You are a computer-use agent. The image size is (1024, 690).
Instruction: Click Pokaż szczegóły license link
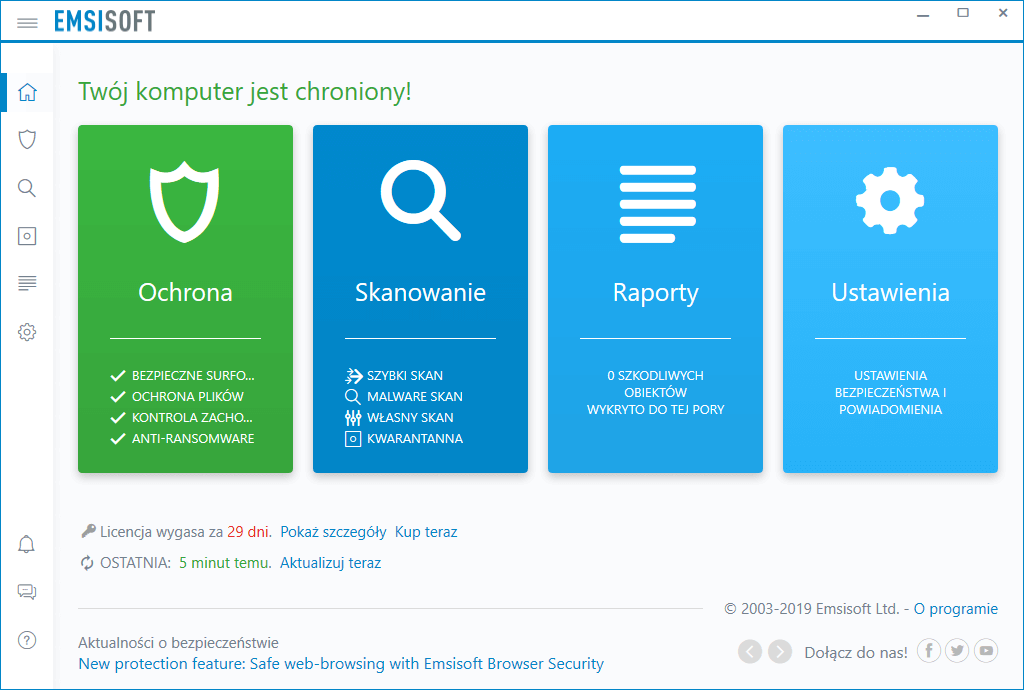(x=333, y=532)
